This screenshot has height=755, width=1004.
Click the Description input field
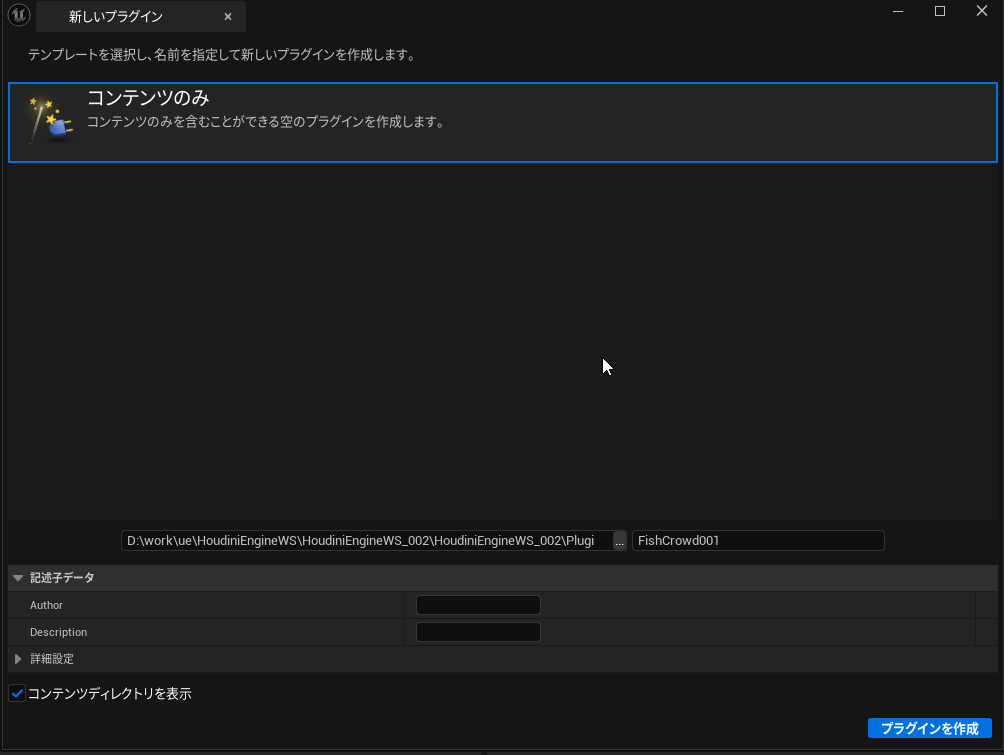click(478, 632)
